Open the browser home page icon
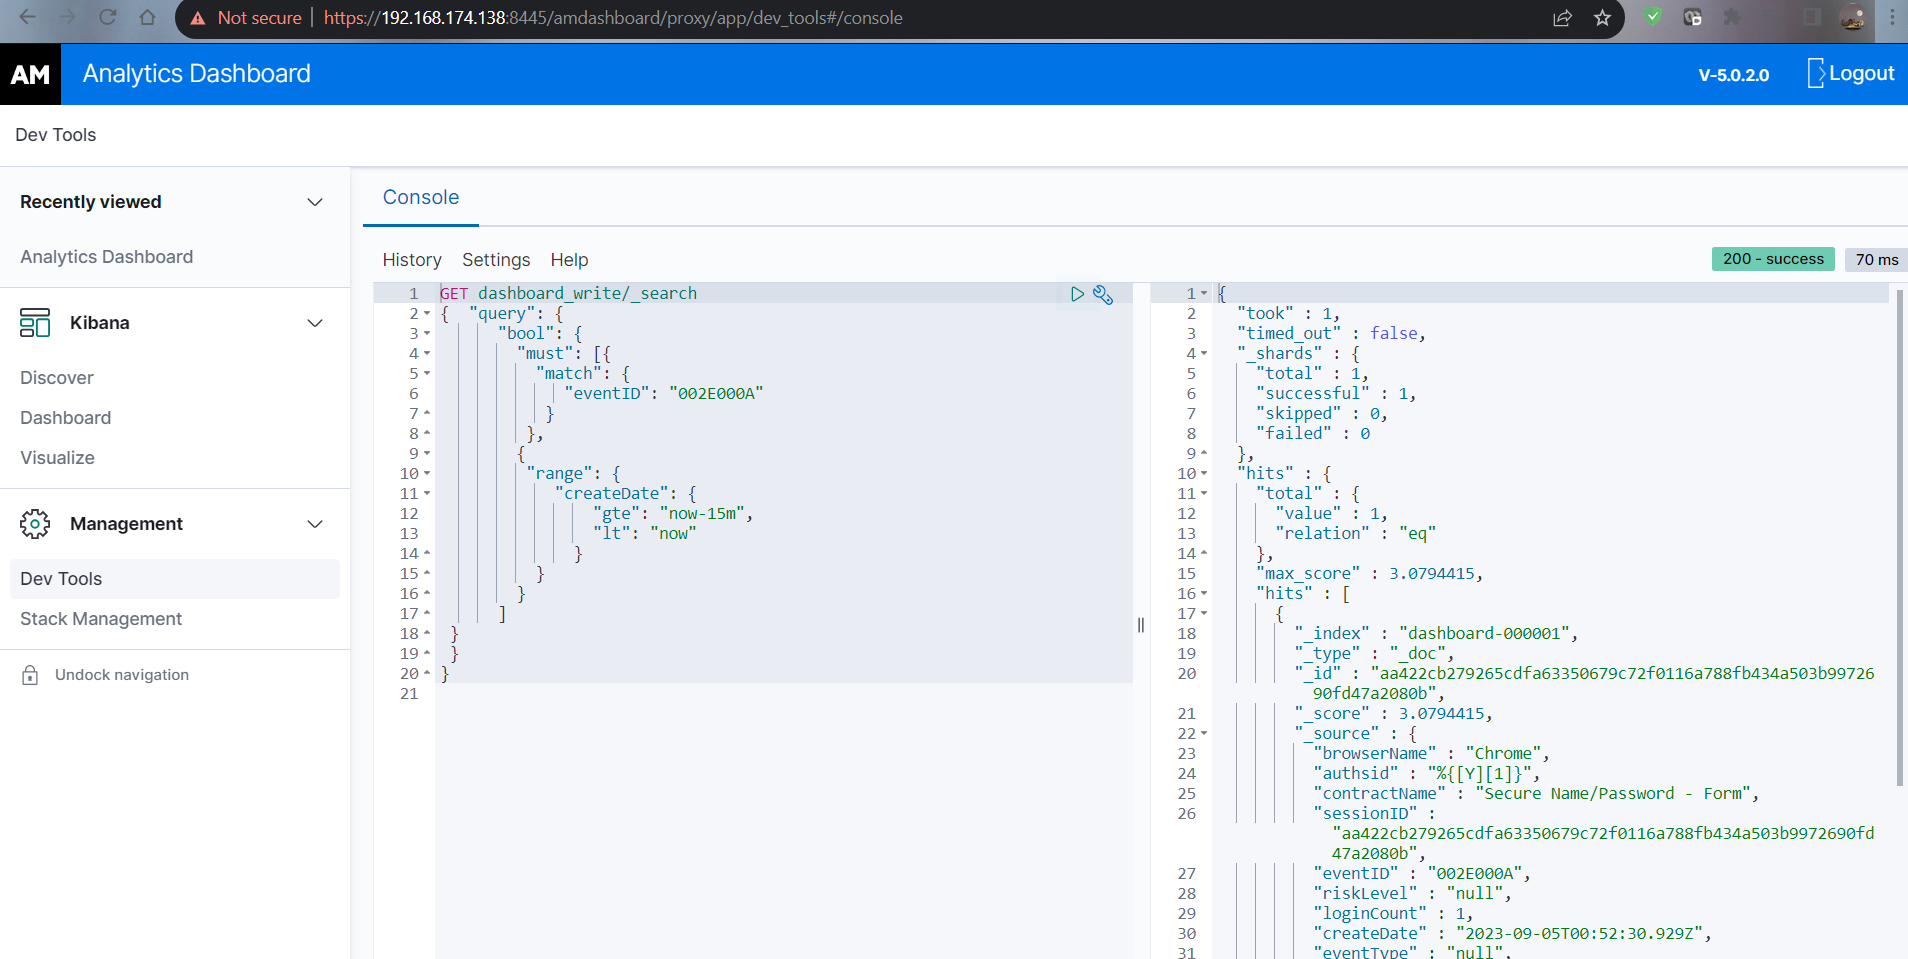1908x959 pixels. pyautogui.click(x=147, y=17)
